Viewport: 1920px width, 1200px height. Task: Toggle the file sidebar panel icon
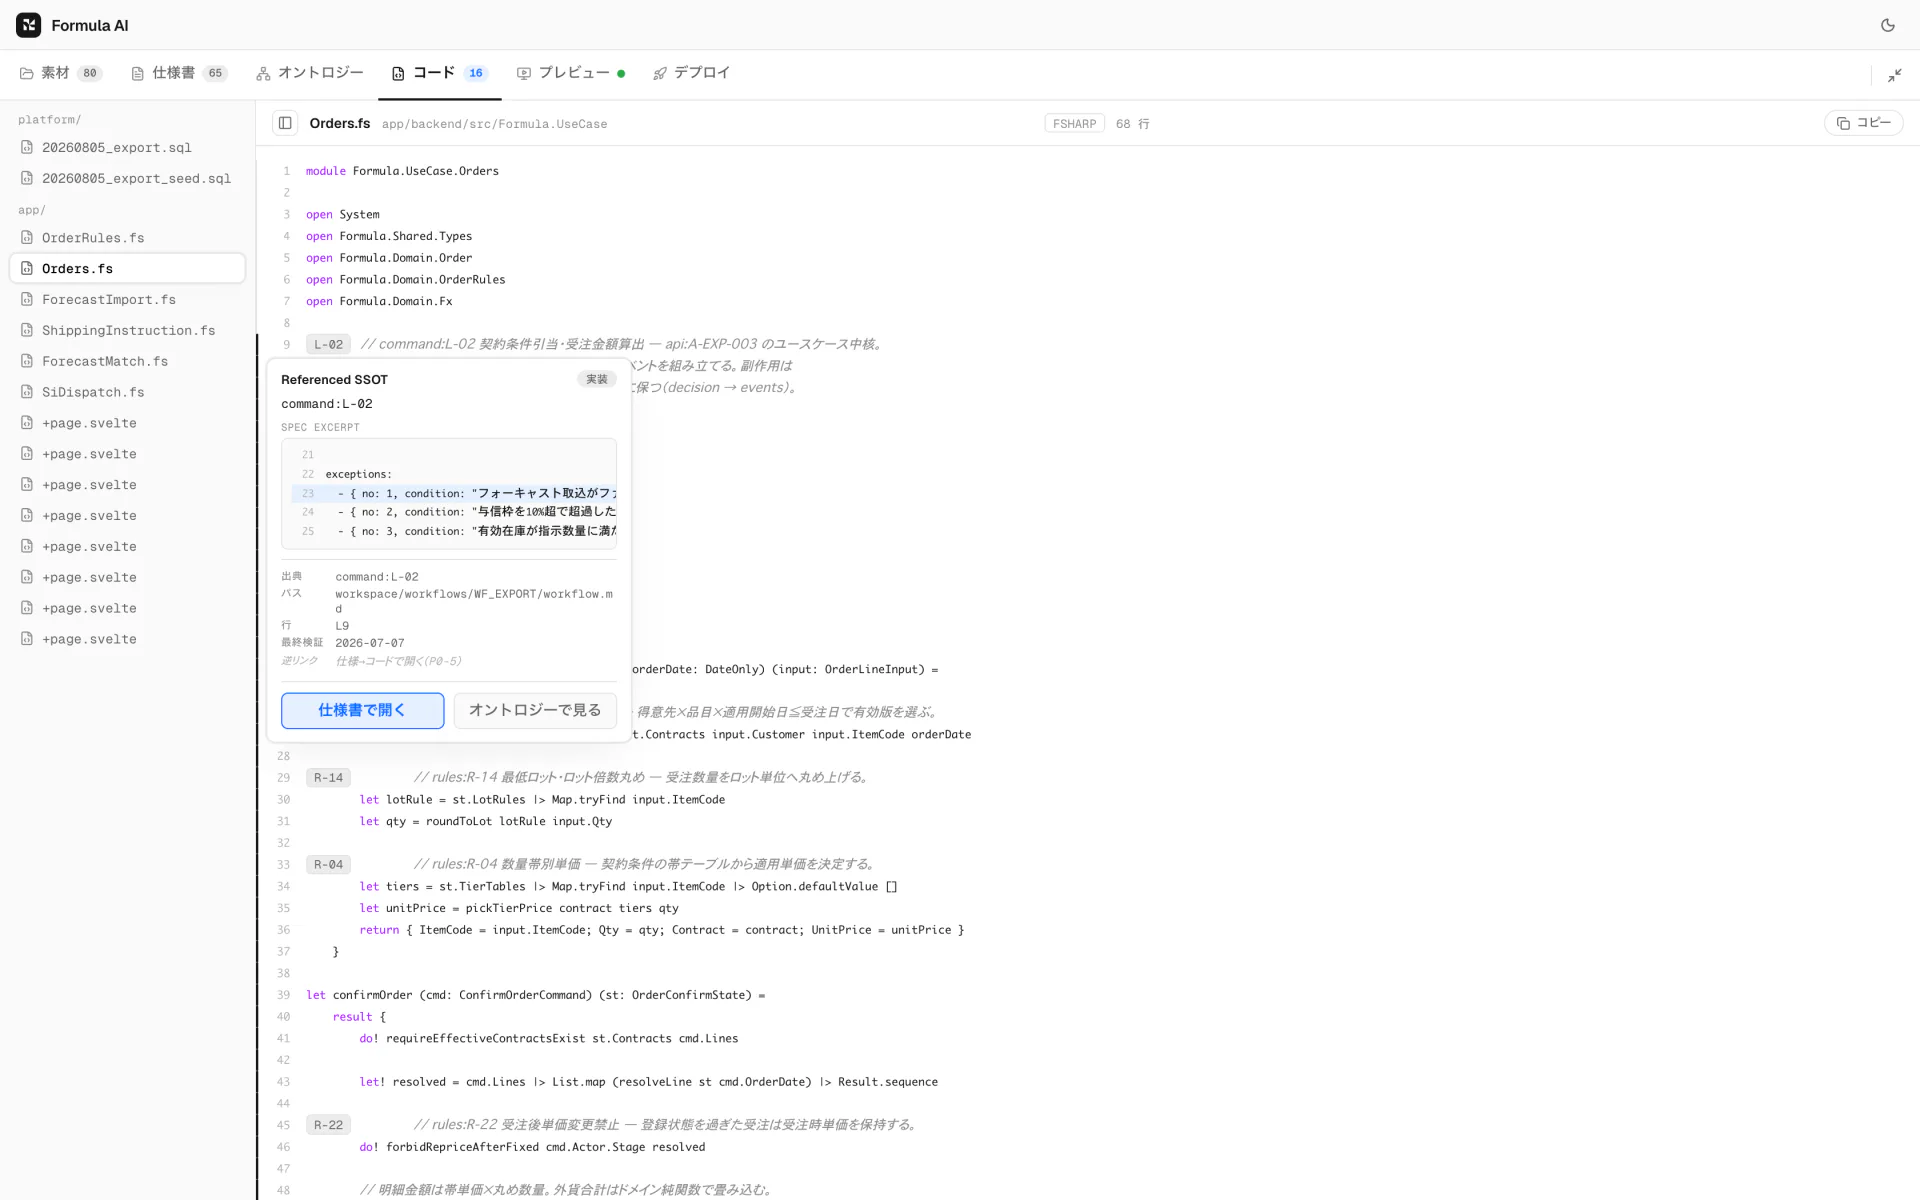pyautogui.click(x=285, y=123)
